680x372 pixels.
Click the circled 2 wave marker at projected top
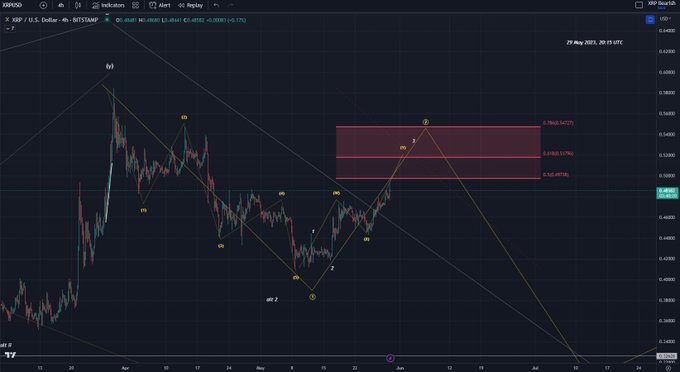pyautogui.click(x=426, y=122)
